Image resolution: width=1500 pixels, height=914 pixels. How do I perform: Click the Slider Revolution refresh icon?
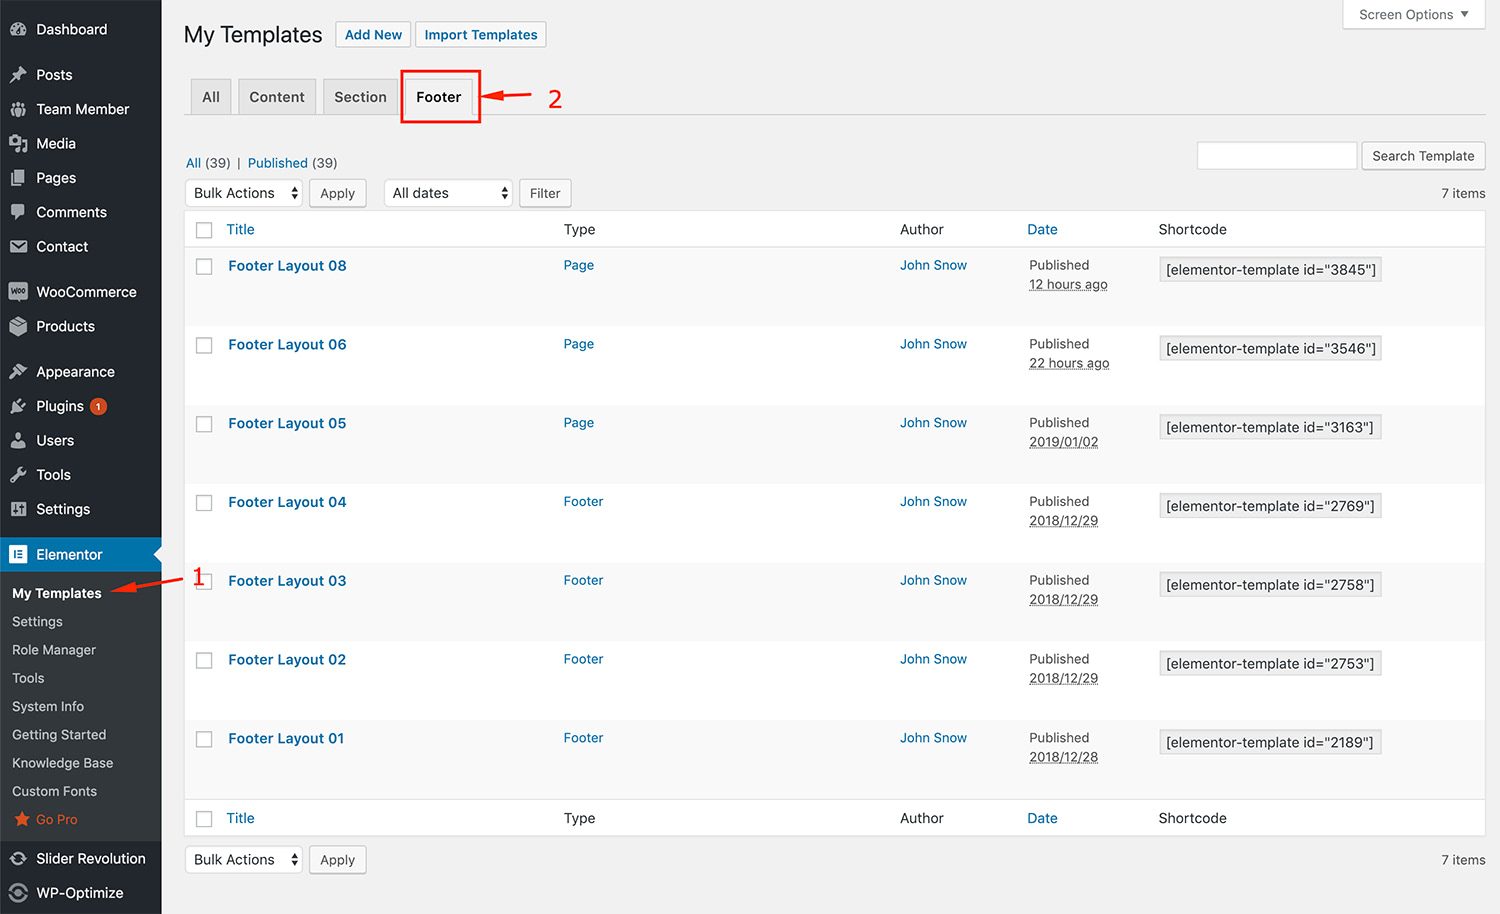tap(18, 859)
